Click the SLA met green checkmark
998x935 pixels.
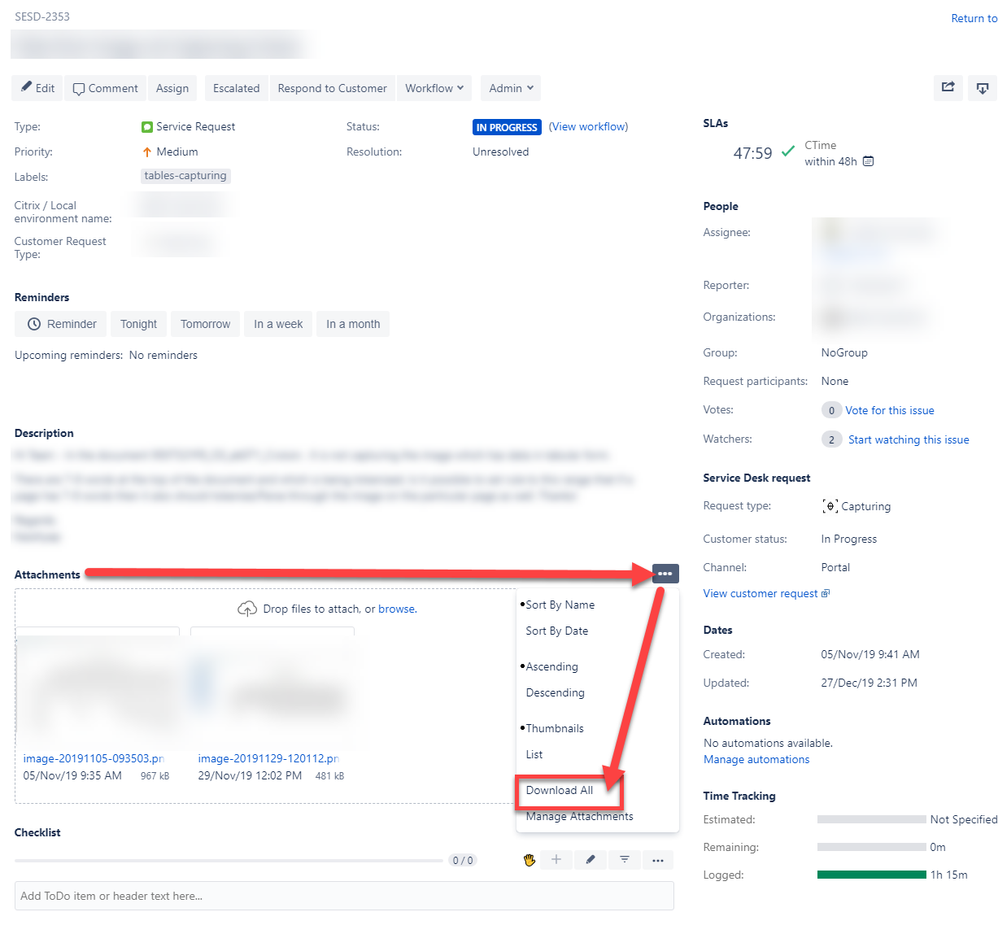click(x=788, y=151)
